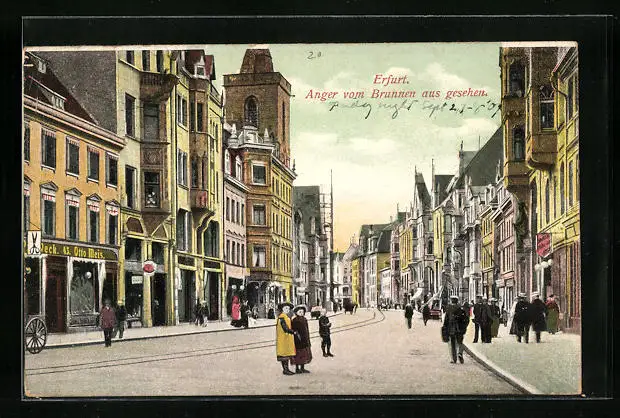This screenshot has width=620, height=418.
Task: Select the woman in the dark red dress
Action: (301, 339)
